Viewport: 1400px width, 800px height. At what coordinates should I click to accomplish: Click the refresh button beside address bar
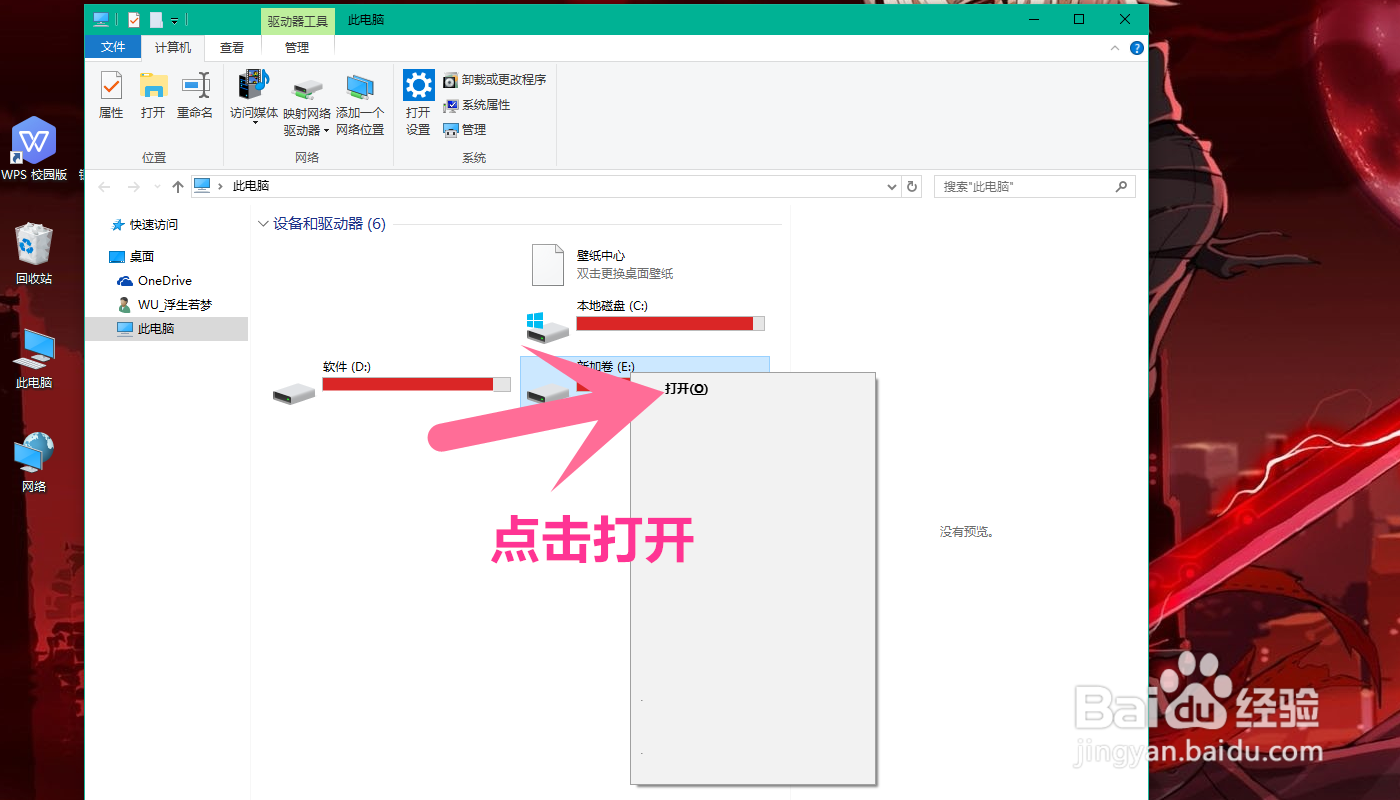click(x=911, y=186)
